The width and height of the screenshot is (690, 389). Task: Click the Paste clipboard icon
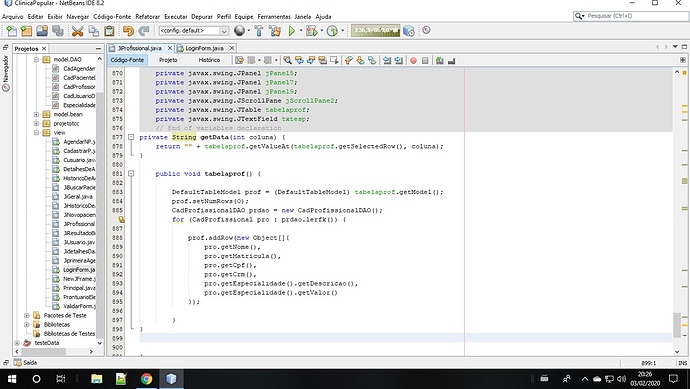click(x=109, y=31)
